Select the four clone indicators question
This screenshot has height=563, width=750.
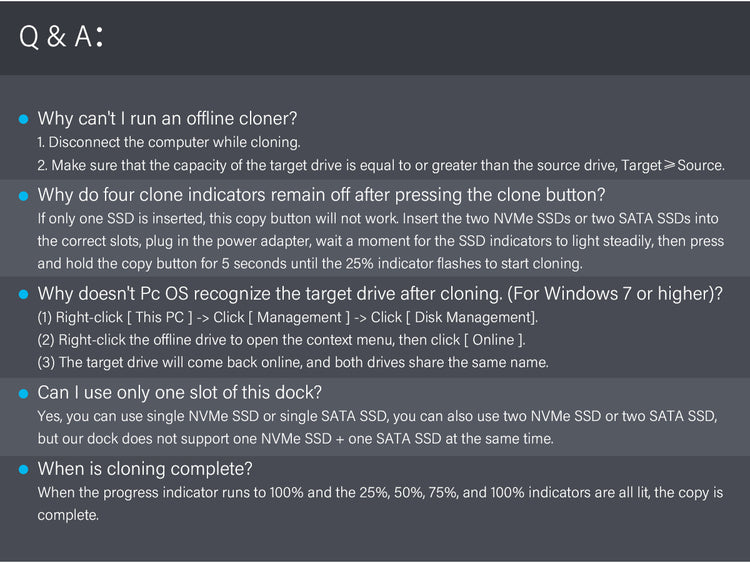321,195
